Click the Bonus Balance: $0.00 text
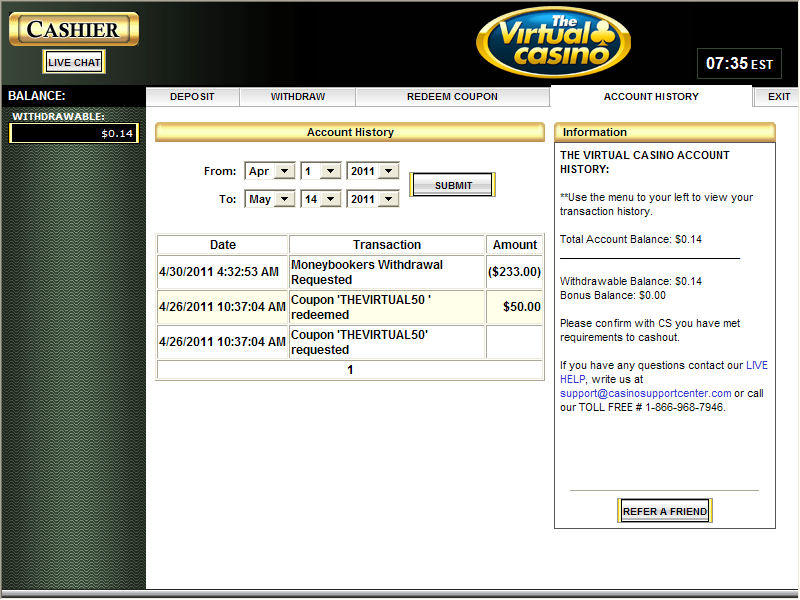The height and width of the screenshot is (600, 800). (x=613, y=295)
